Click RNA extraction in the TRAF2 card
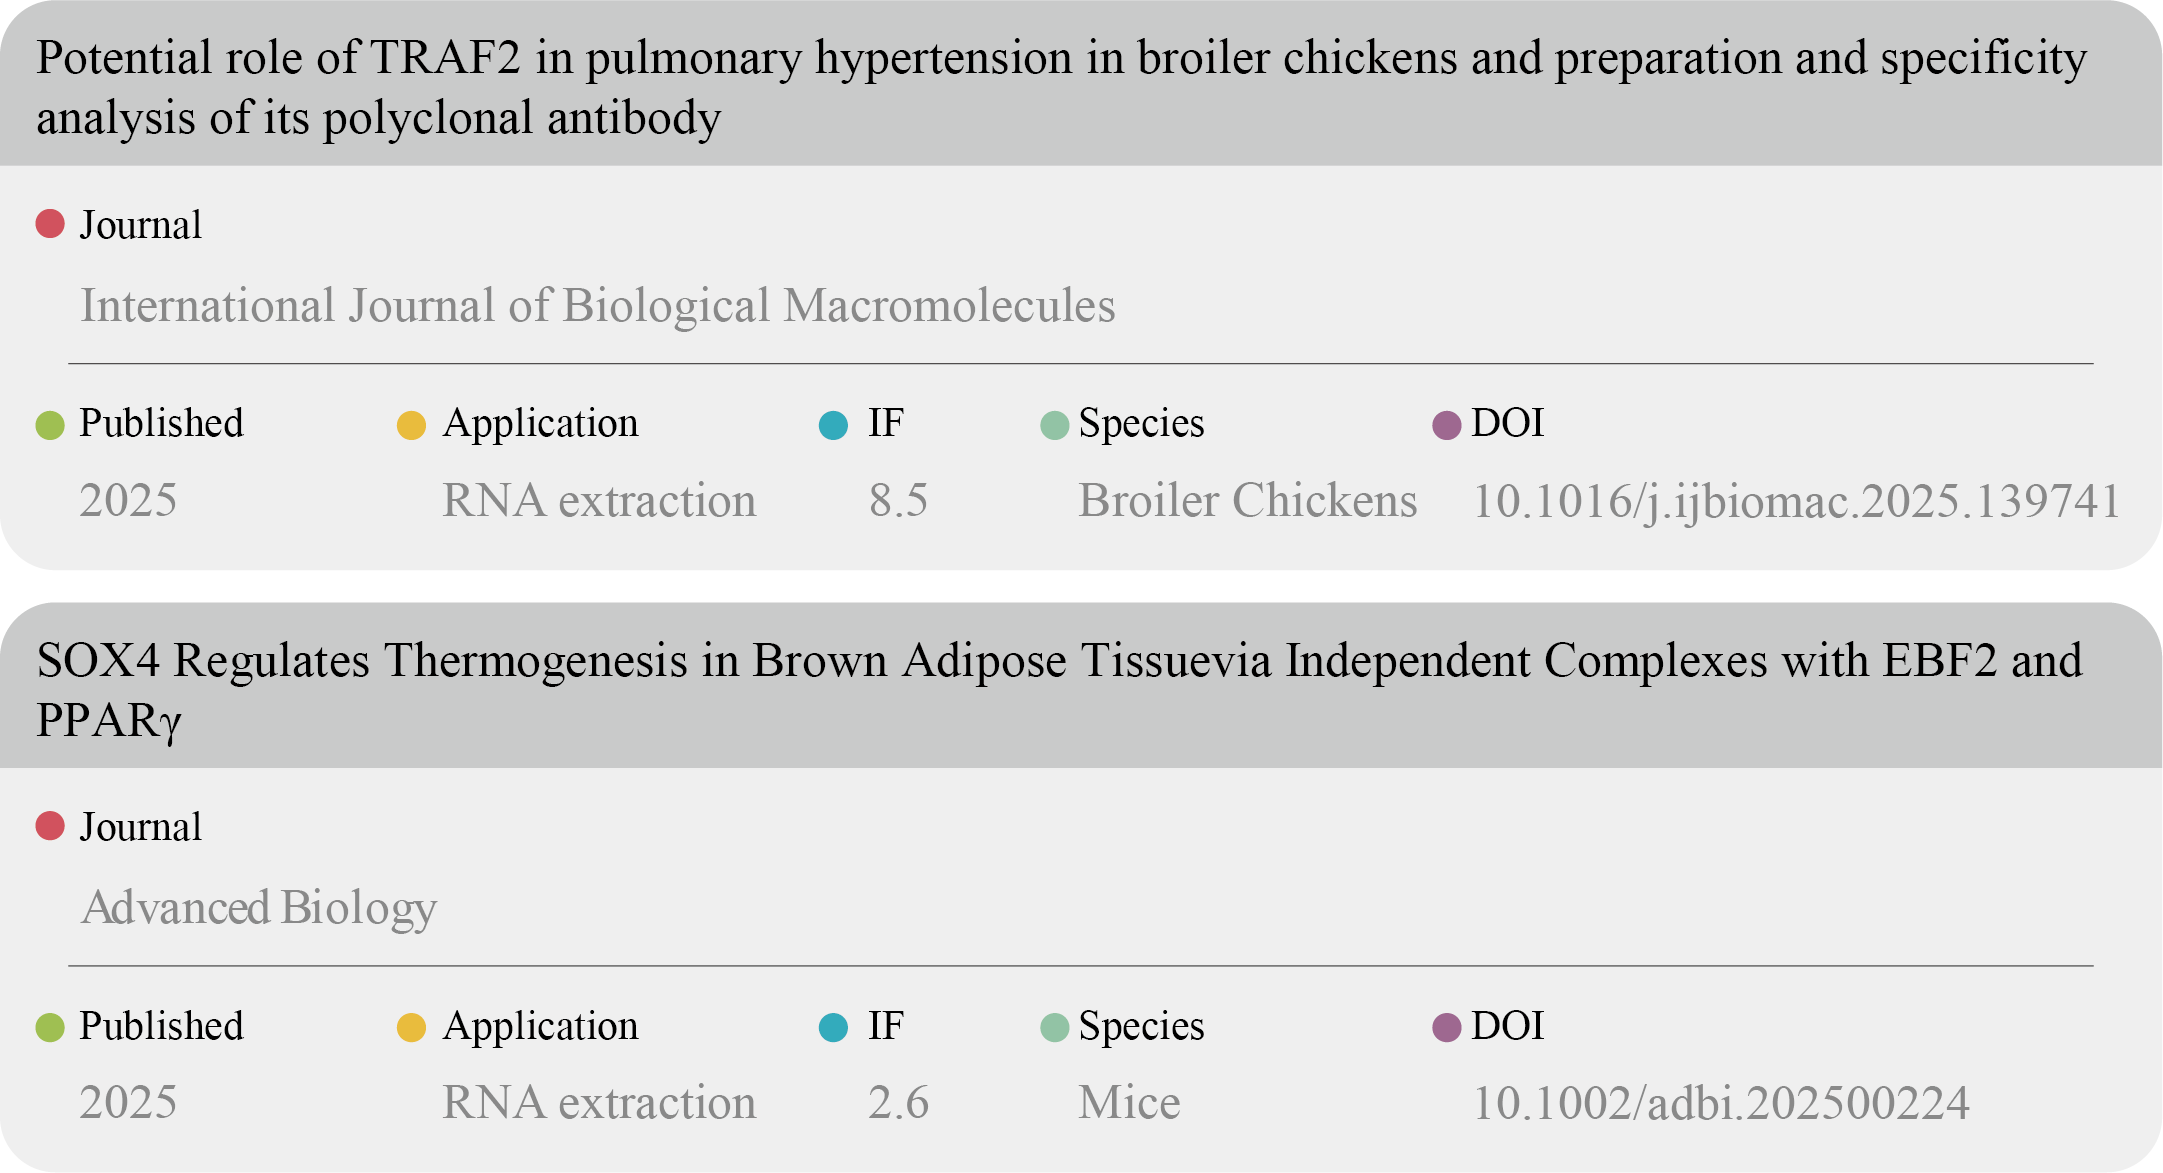The width and height of the screenshot is (2163, 1173). tap(599, 501)
